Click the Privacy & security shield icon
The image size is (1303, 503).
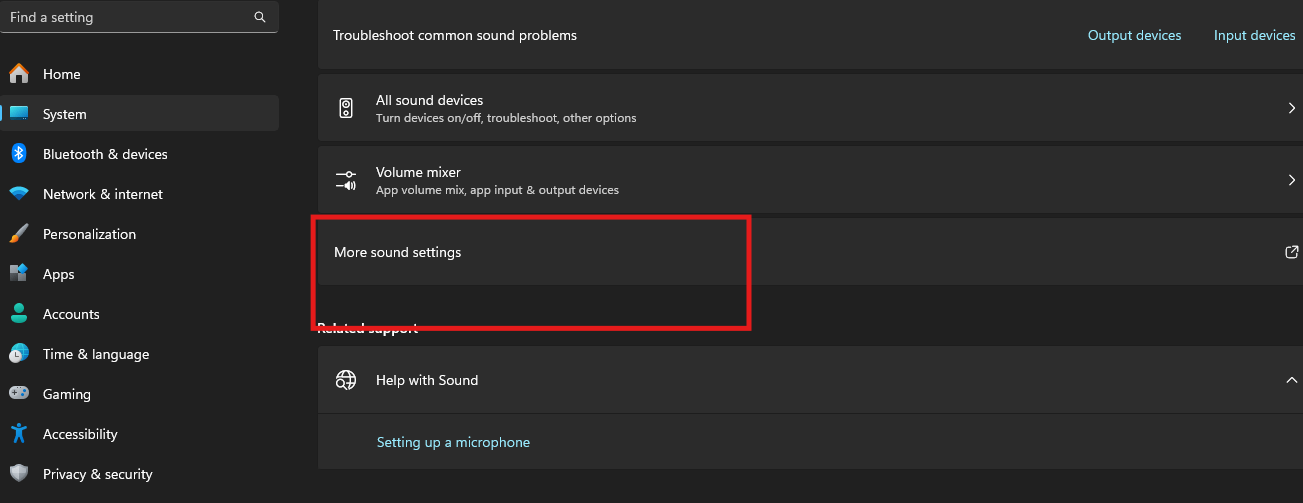(18, 474)
